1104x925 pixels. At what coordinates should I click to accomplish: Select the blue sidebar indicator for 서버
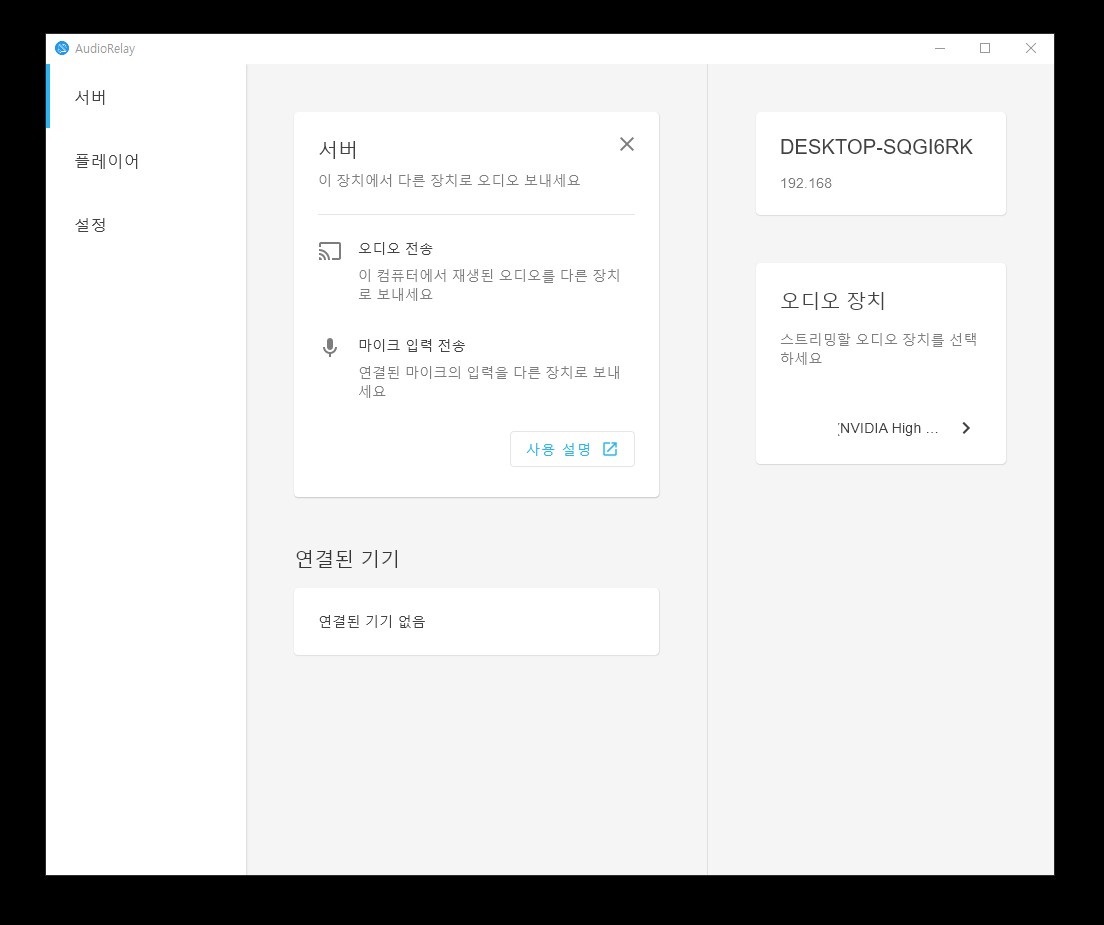47,96
